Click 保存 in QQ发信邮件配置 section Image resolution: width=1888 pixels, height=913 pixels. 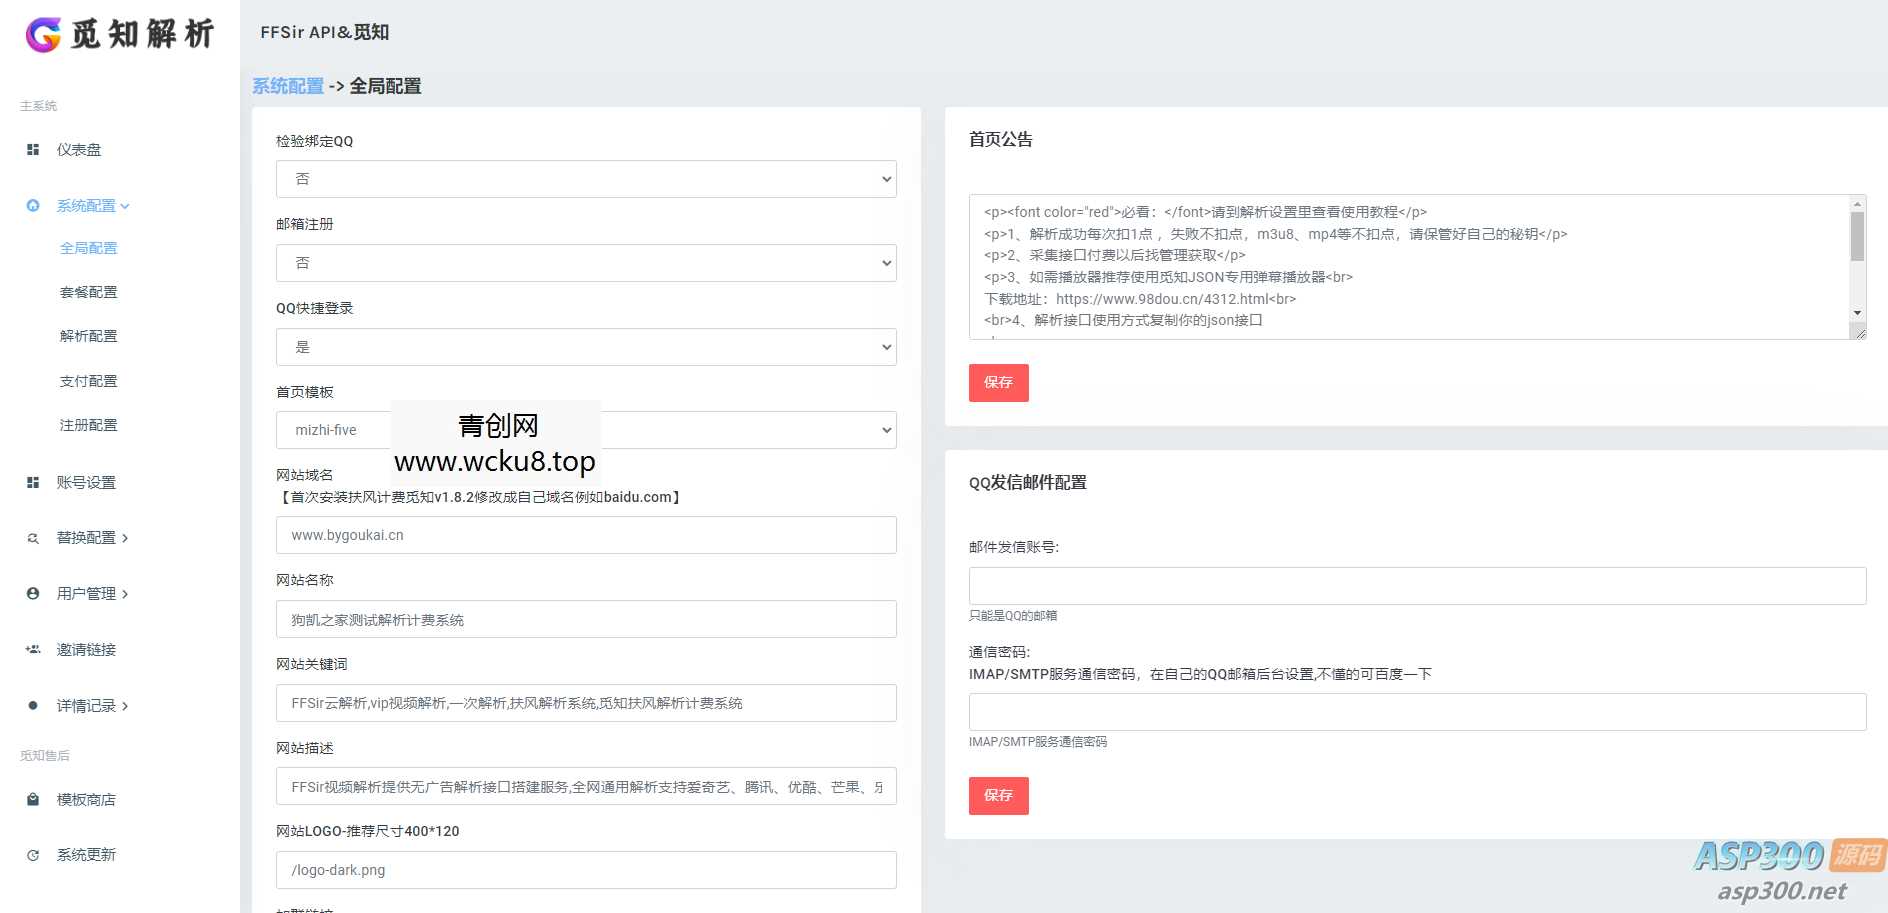point(997,795)
